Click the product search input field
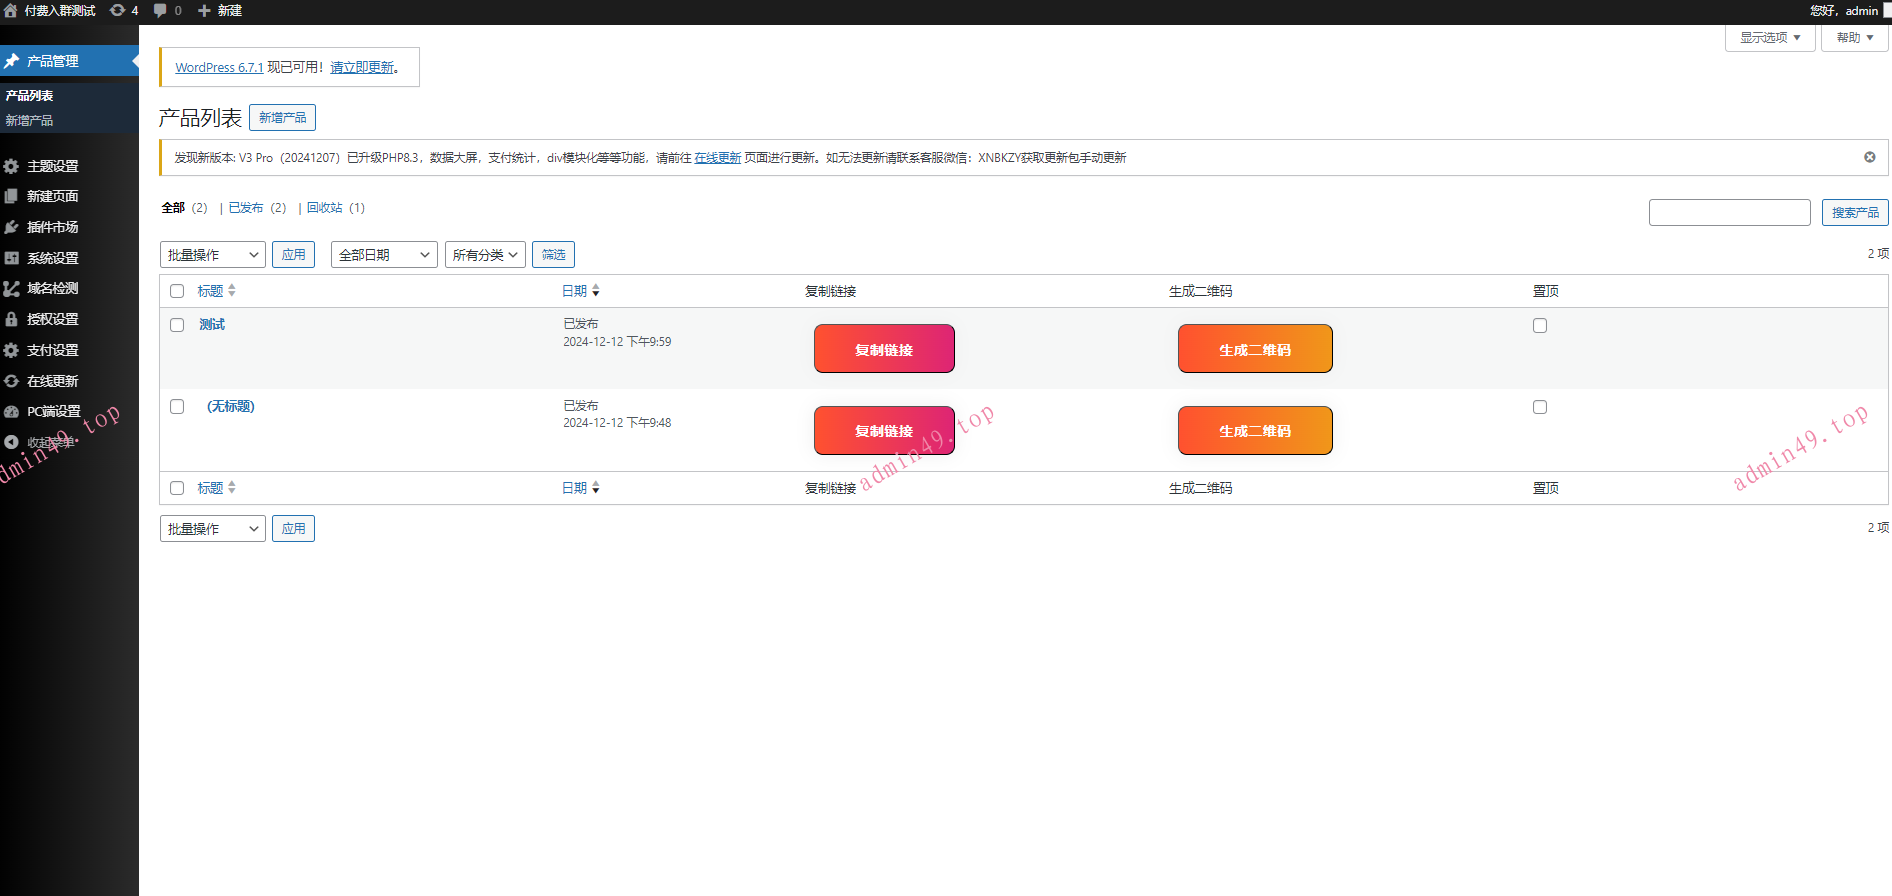1892x896 pixels. pos(1729,212)
